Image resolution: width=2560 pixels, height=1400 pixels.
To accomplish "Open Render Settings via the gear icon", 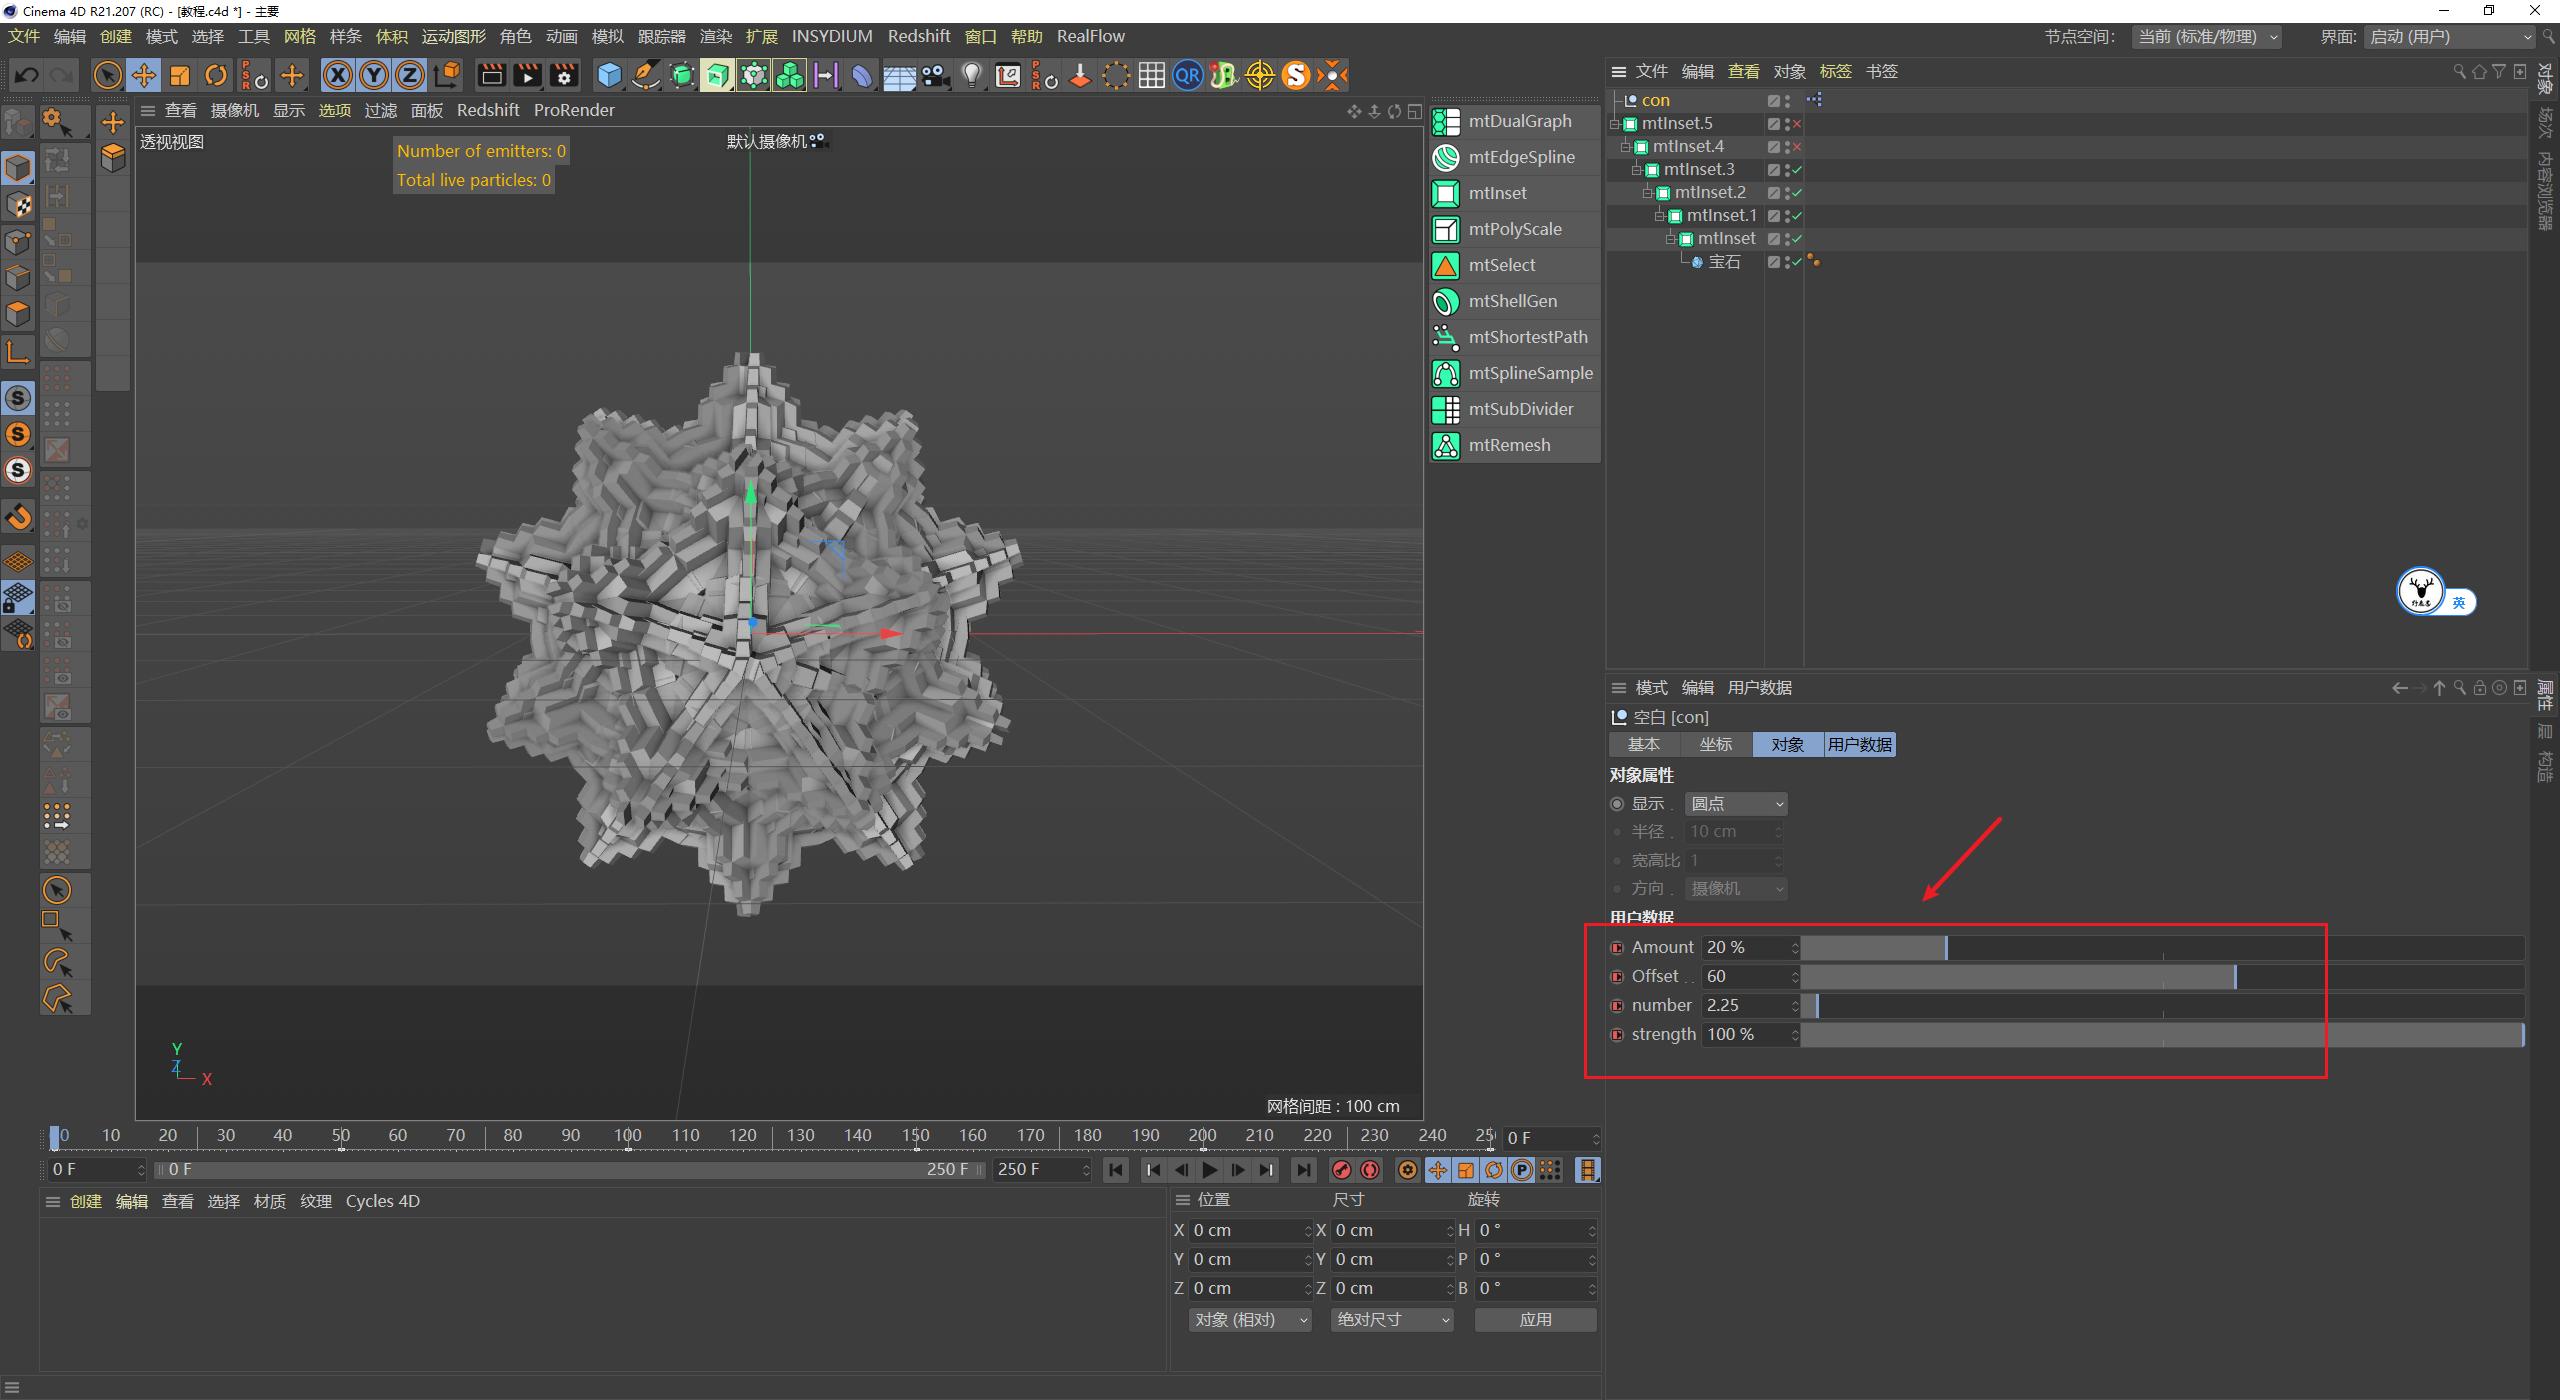I will [x=564, y=75].
